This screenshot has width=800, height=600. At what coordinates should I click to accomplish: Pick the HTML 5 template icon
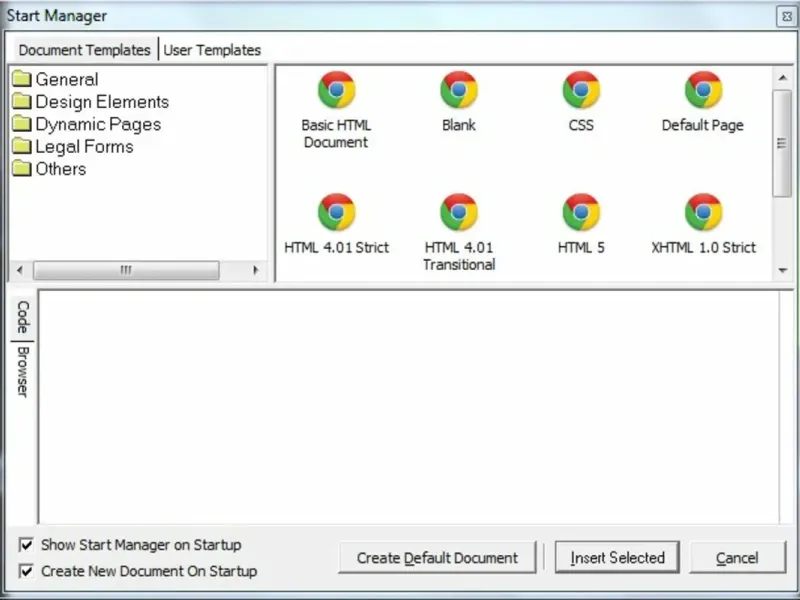pos(581,212)
